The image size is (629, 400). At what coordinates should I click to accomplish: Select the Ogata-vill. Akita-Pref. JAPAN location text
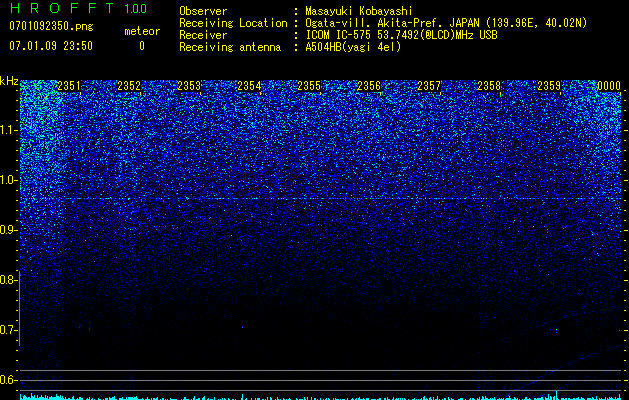pos(446,23)
